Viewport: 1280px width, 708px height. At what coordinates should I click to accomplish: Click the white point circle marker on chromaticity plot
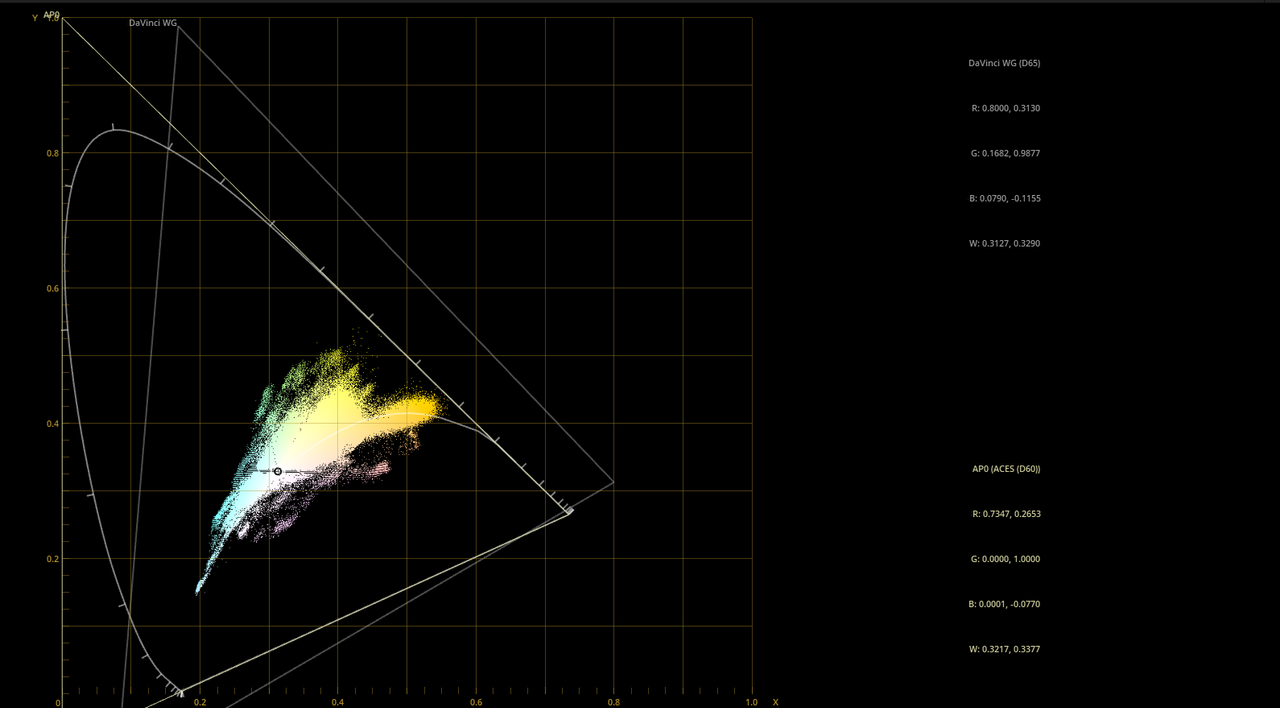[x=278, y=471]
